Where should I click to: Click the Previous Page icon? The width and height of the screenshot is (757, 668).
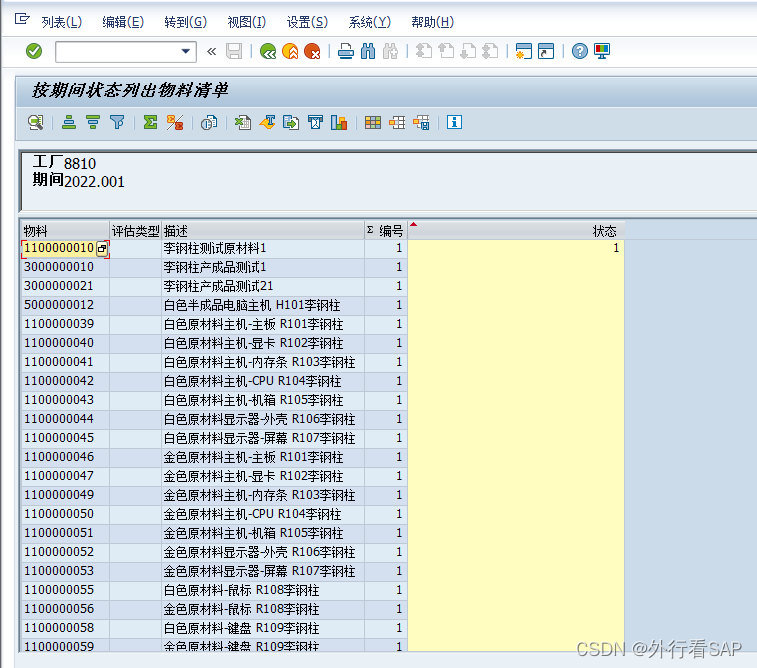point(446,51)
